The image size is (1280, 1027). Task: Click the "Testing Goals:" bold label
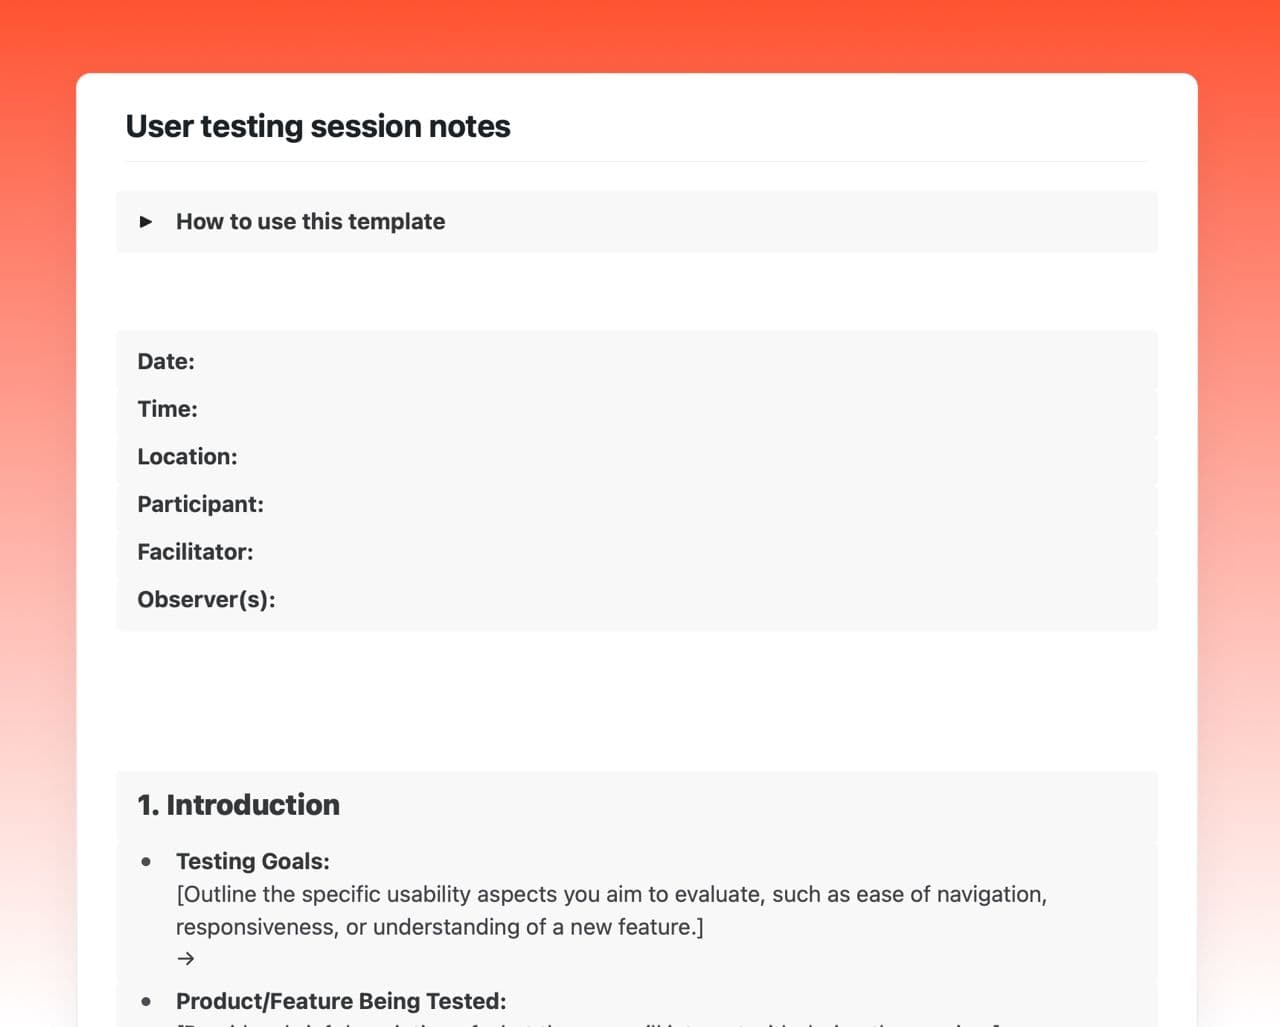253,862
